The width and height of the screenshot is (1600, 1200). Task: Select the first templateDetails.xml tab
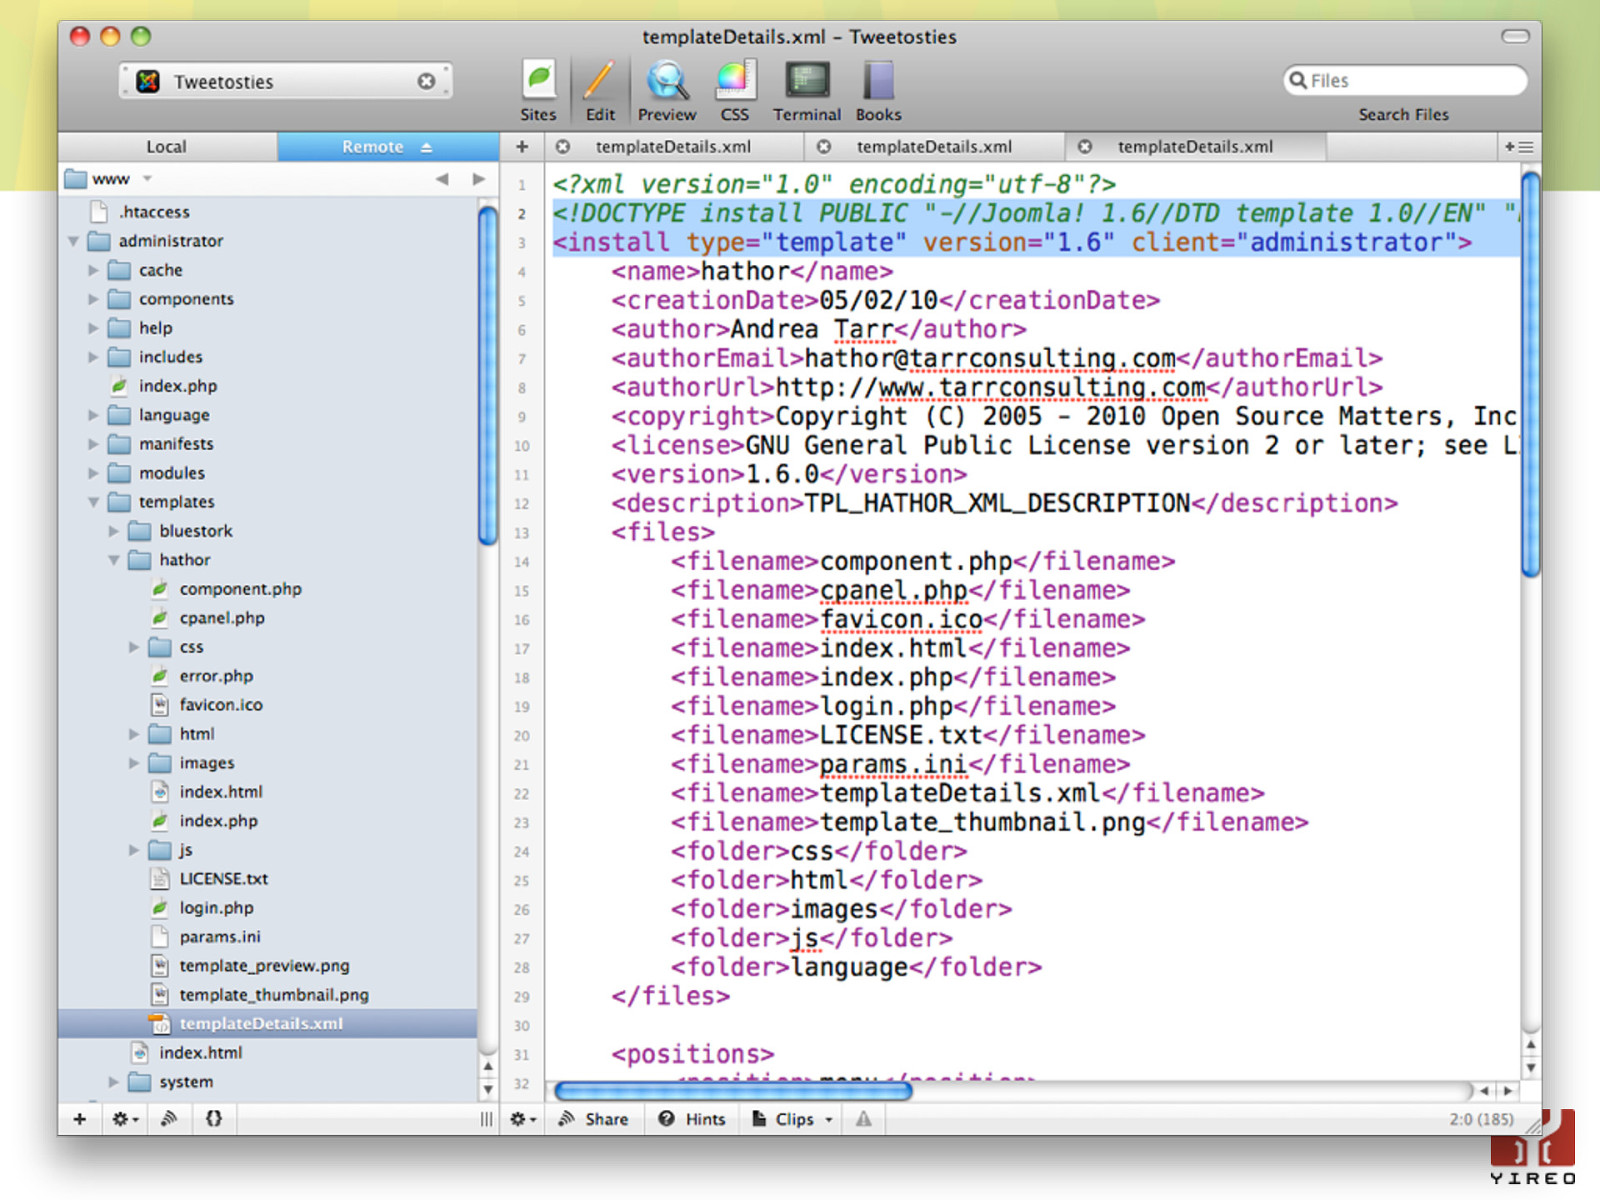pos(673,147)
